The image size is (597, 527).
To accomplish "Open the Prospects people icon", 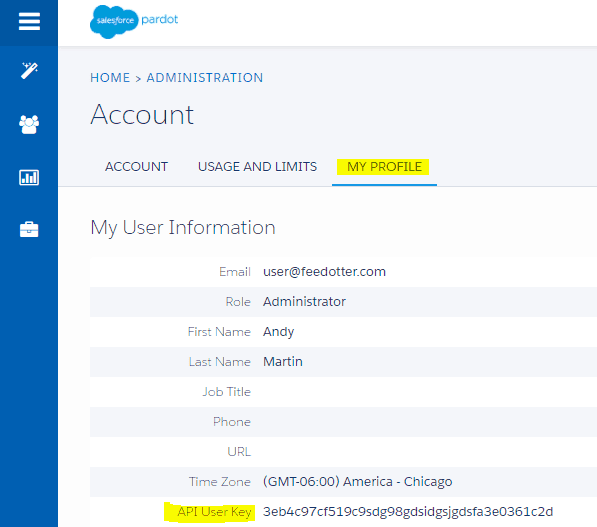I will (x=29, y=124).
